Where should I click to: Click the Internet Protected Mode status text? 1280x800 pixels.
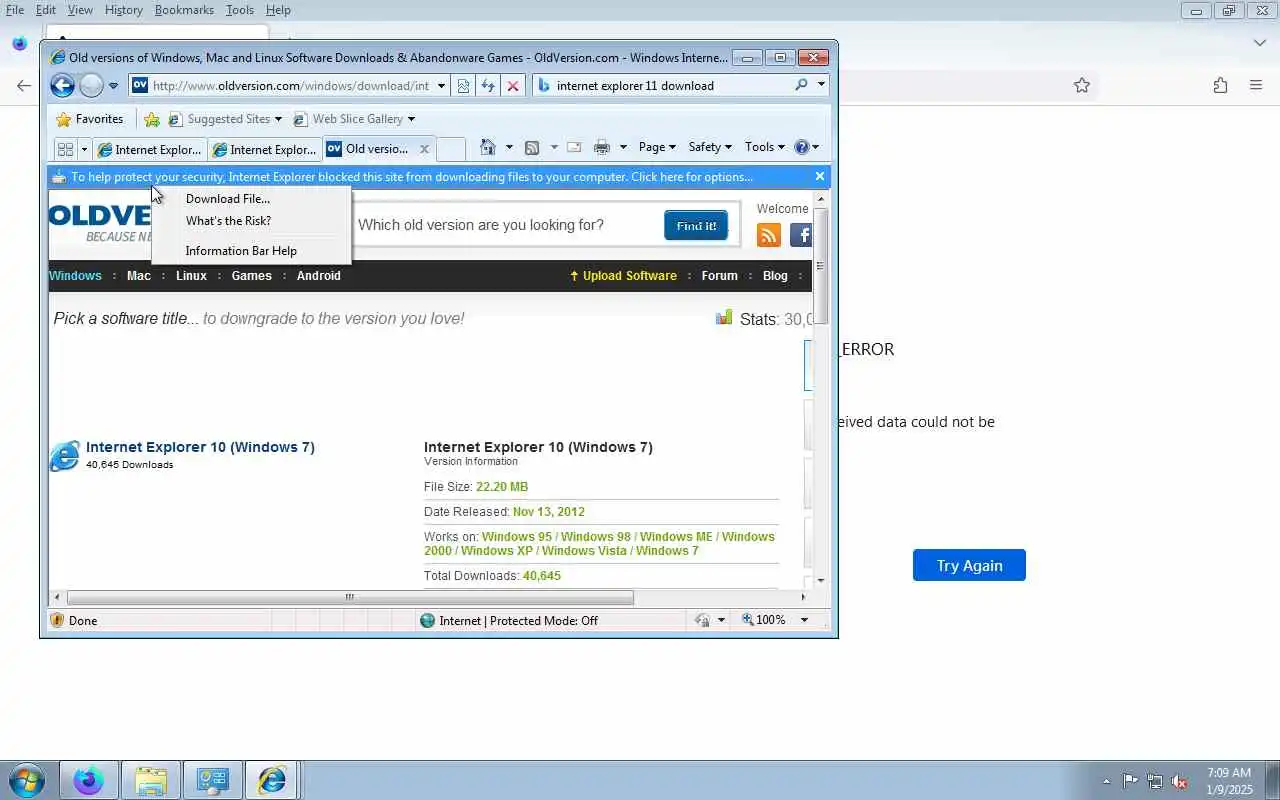point(518,621)
